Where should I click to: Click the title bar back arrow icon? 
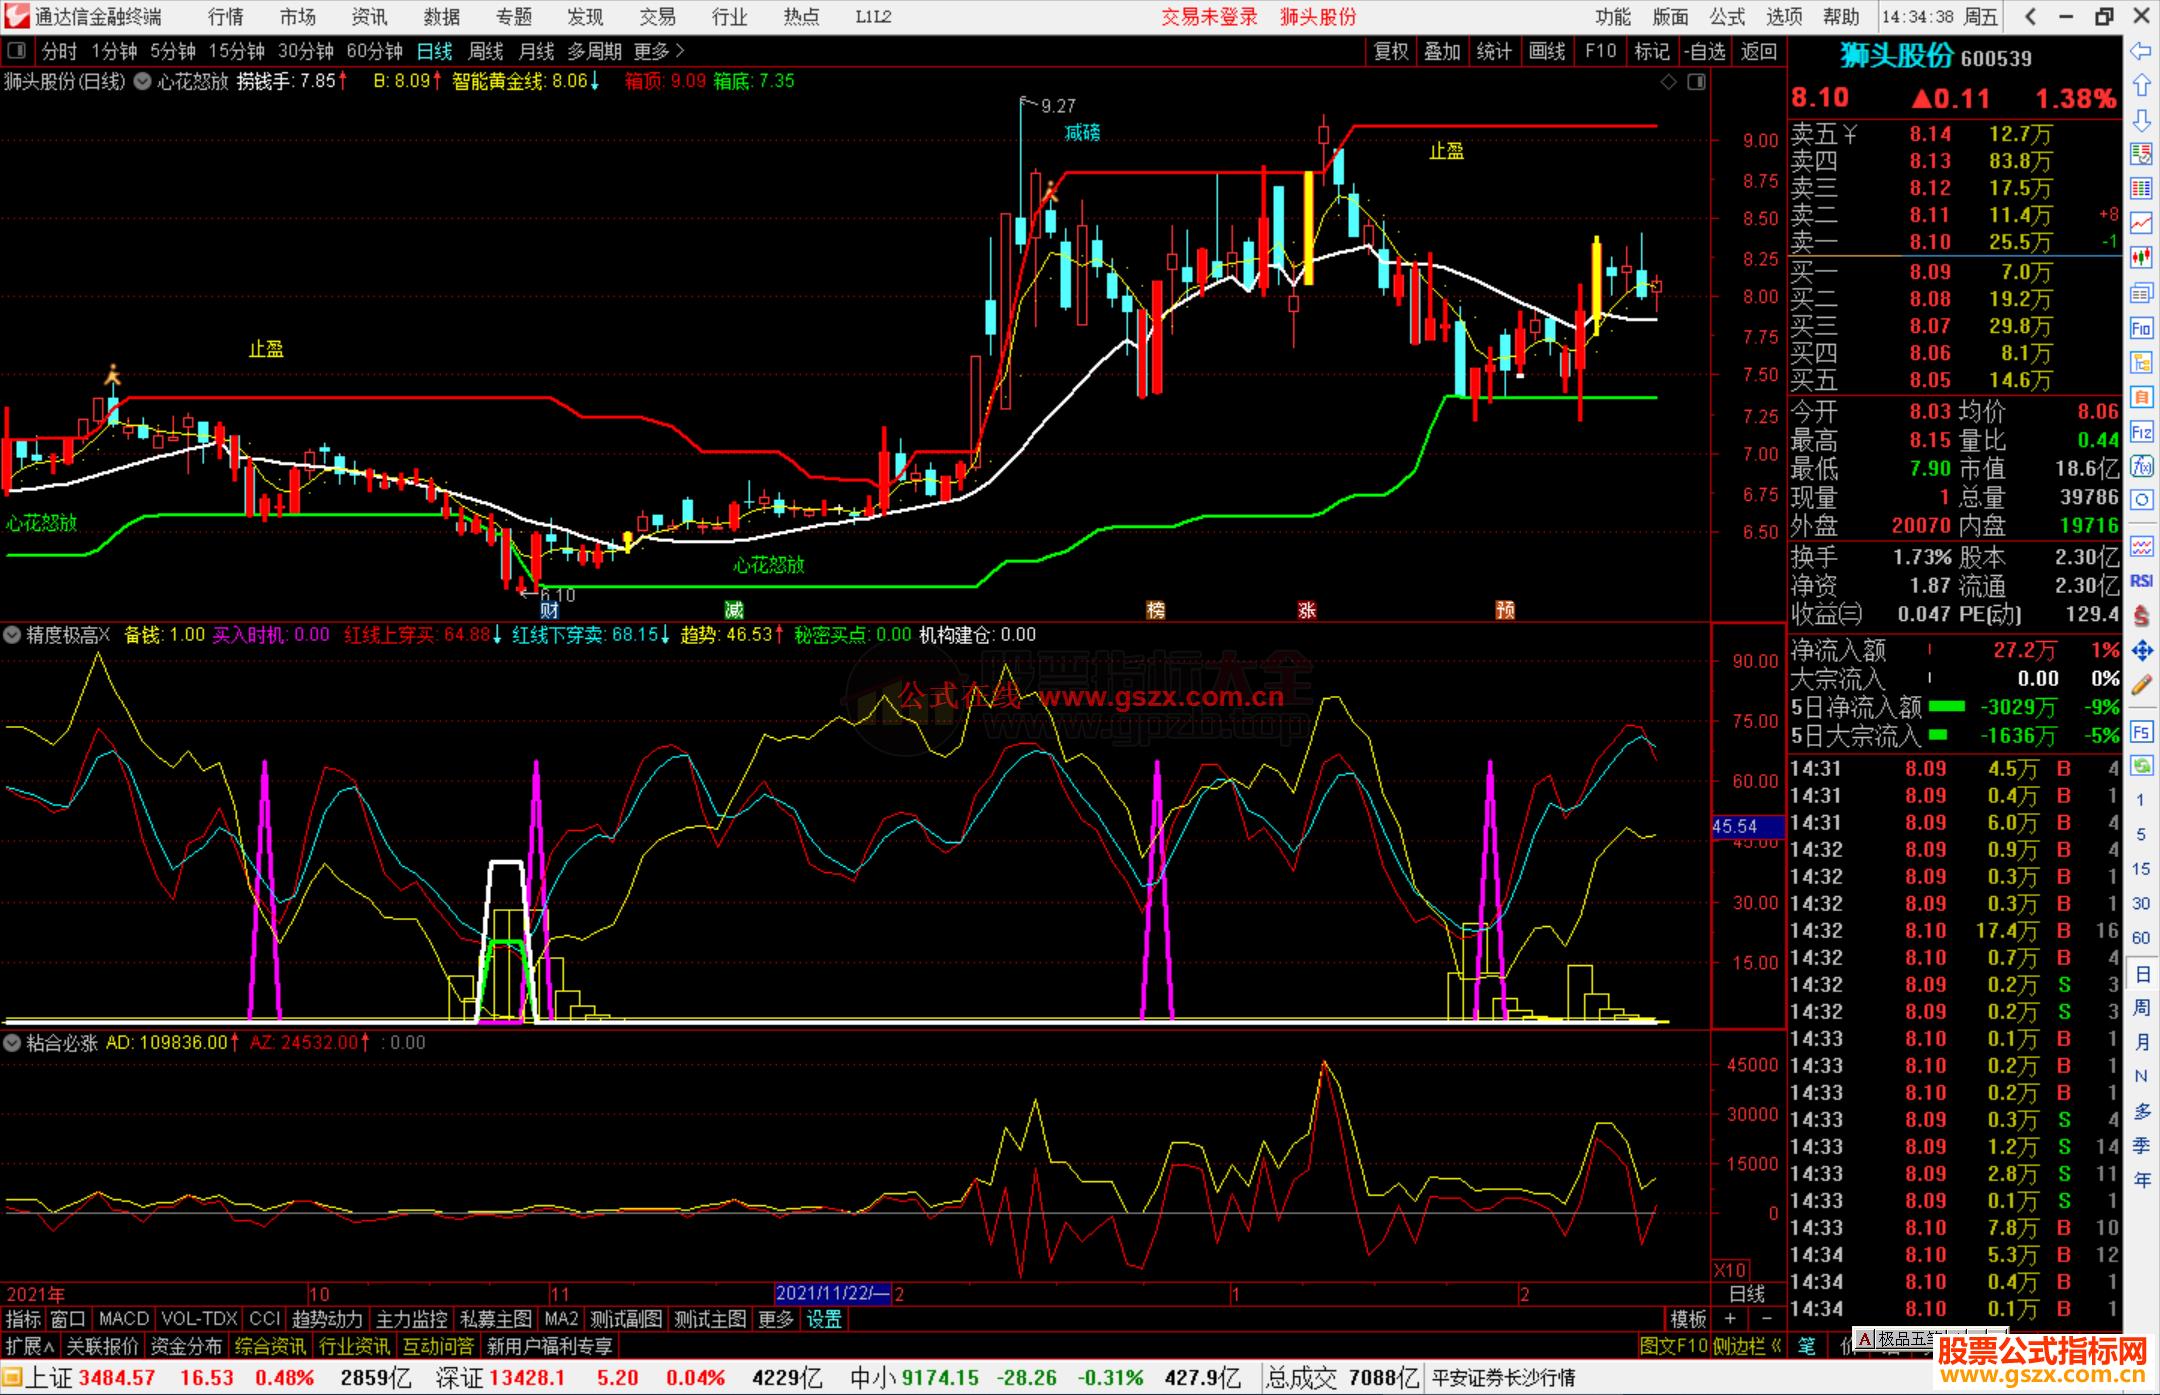(x=2031, y=16)
